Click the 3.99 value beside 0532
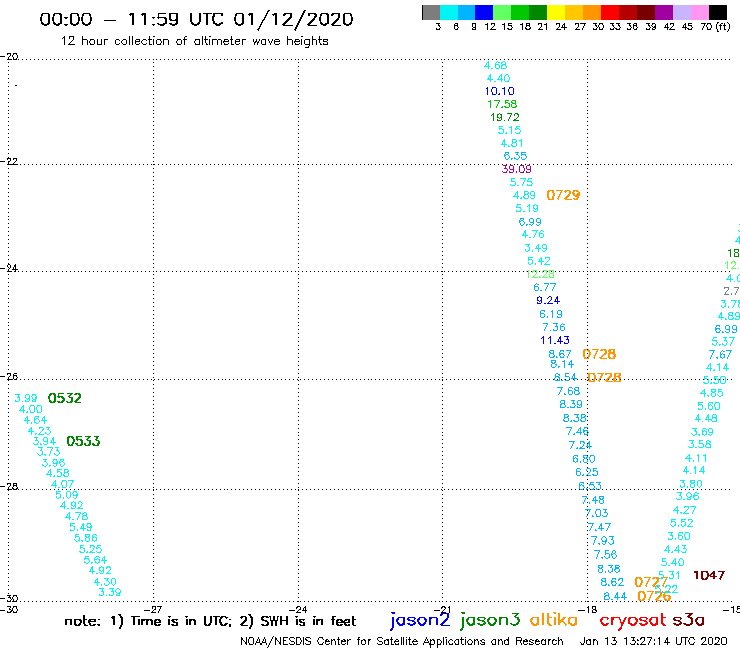Image resolution: width=740 pixels, height=650 pixels. [25, 398]
